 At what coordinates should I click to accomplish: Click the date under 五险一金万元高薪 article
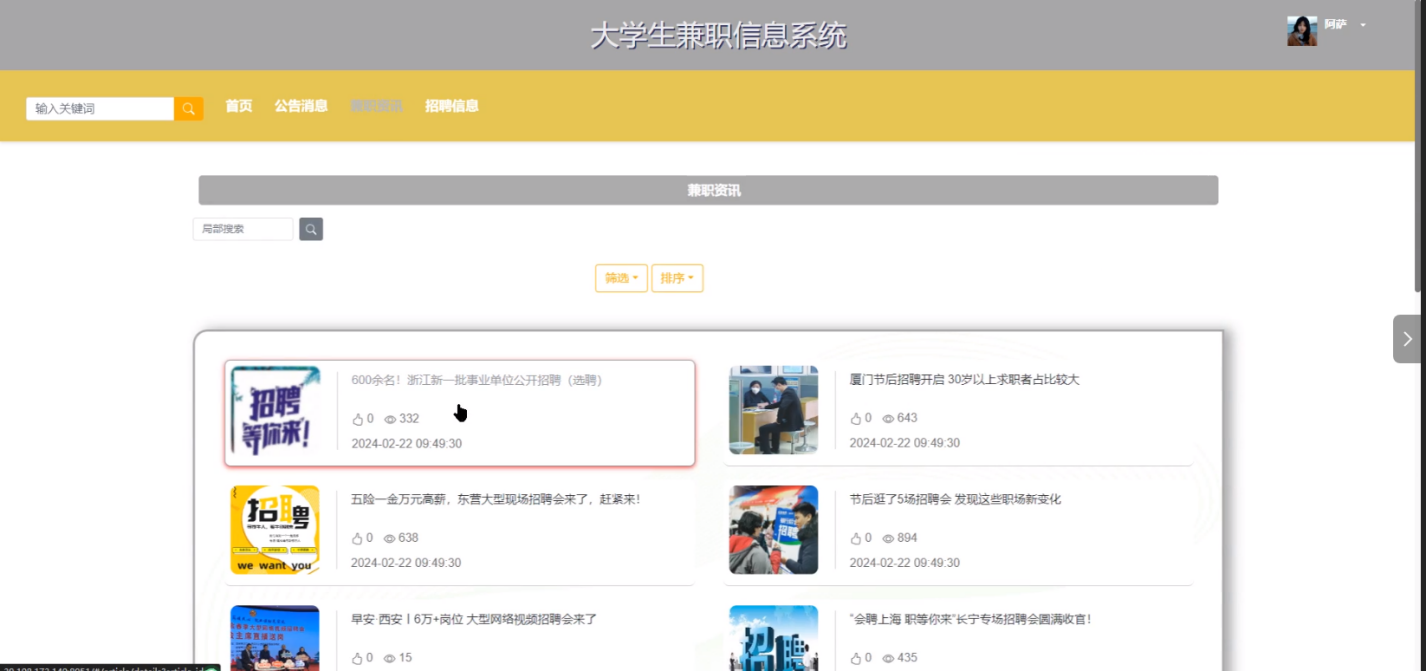406,563
